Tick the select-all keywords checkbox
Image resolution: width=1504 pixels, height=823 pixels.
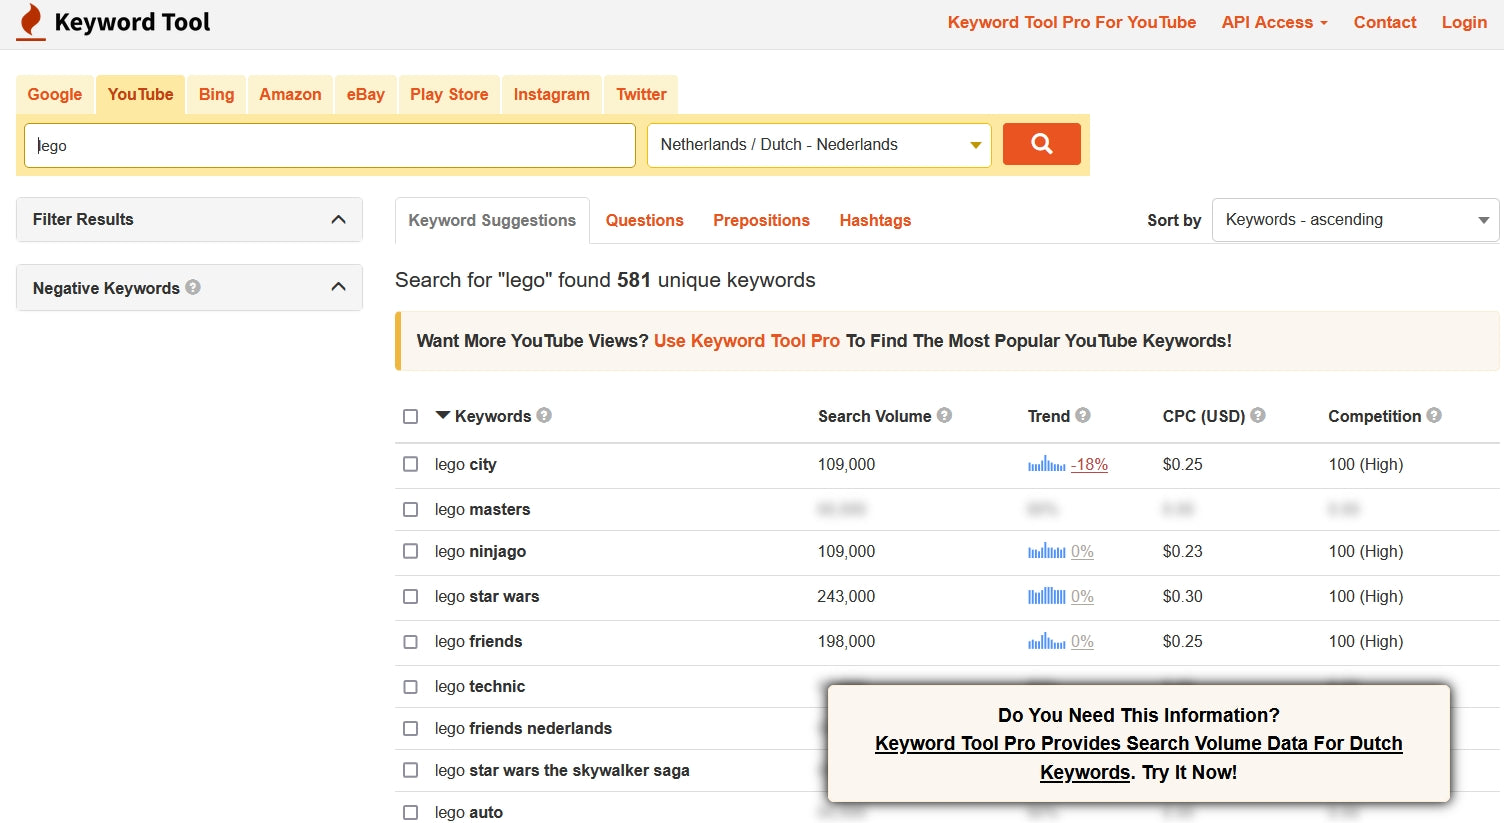[x=410, y=416]
